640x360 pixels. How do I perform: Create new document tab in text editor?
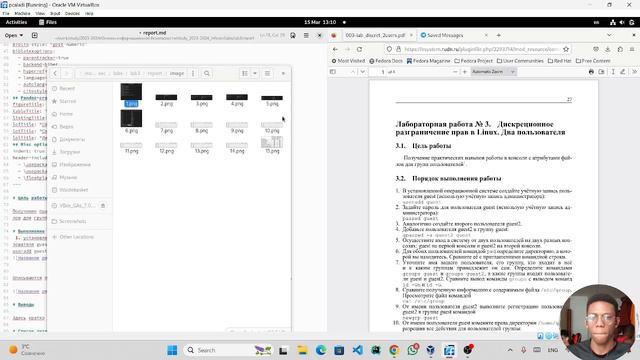pyautogui.click(x=34, y=36)
